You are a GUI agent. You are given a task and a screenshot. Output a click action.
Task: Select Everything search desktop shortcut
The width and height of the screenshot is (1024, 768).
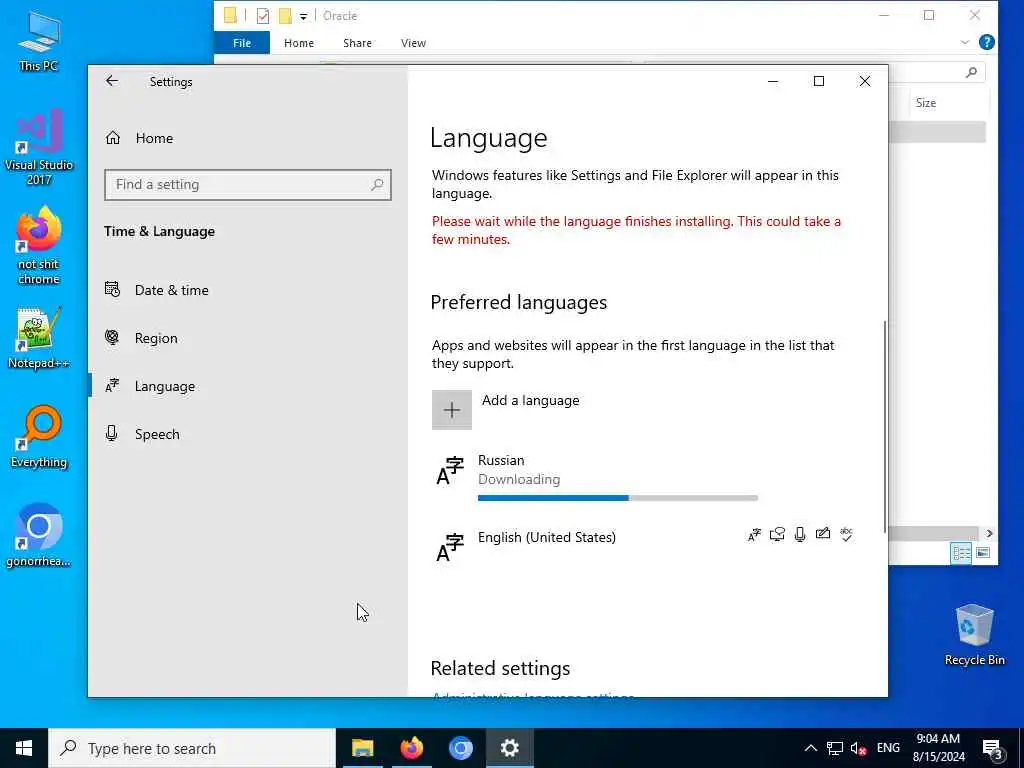(39, 437)
